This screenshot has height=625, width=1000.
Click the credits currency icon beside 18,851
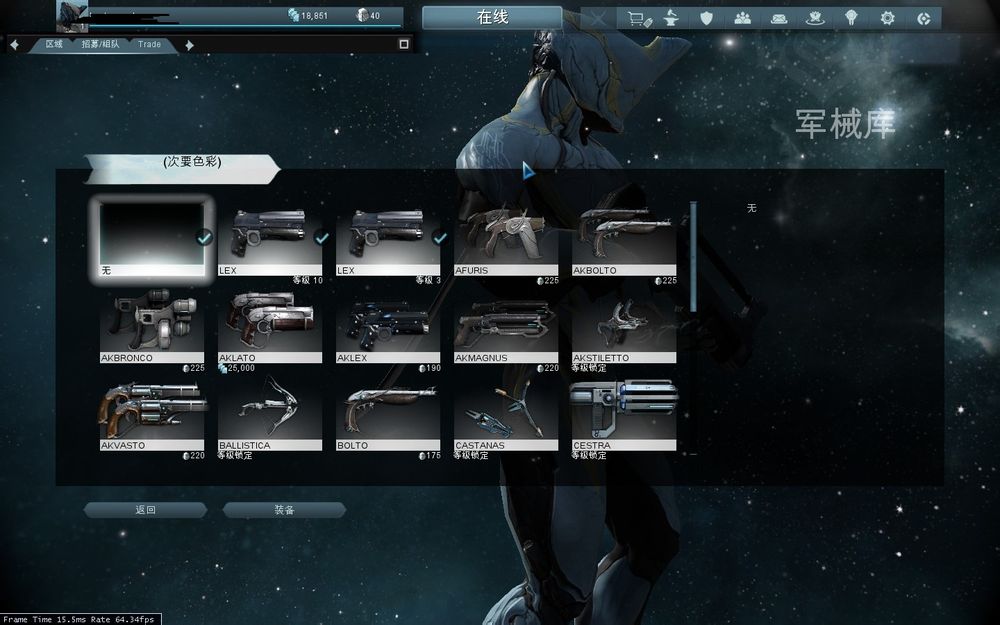tap(293, 15)
